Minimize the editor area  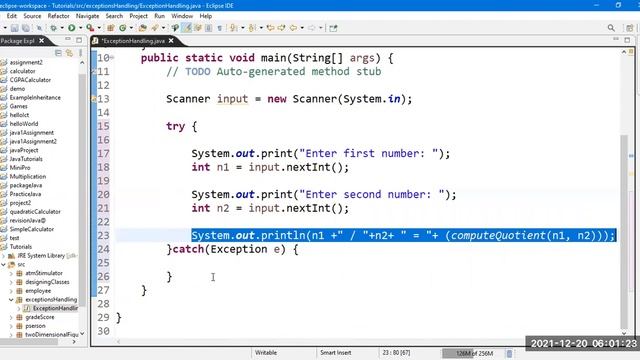tap(616, 39)
